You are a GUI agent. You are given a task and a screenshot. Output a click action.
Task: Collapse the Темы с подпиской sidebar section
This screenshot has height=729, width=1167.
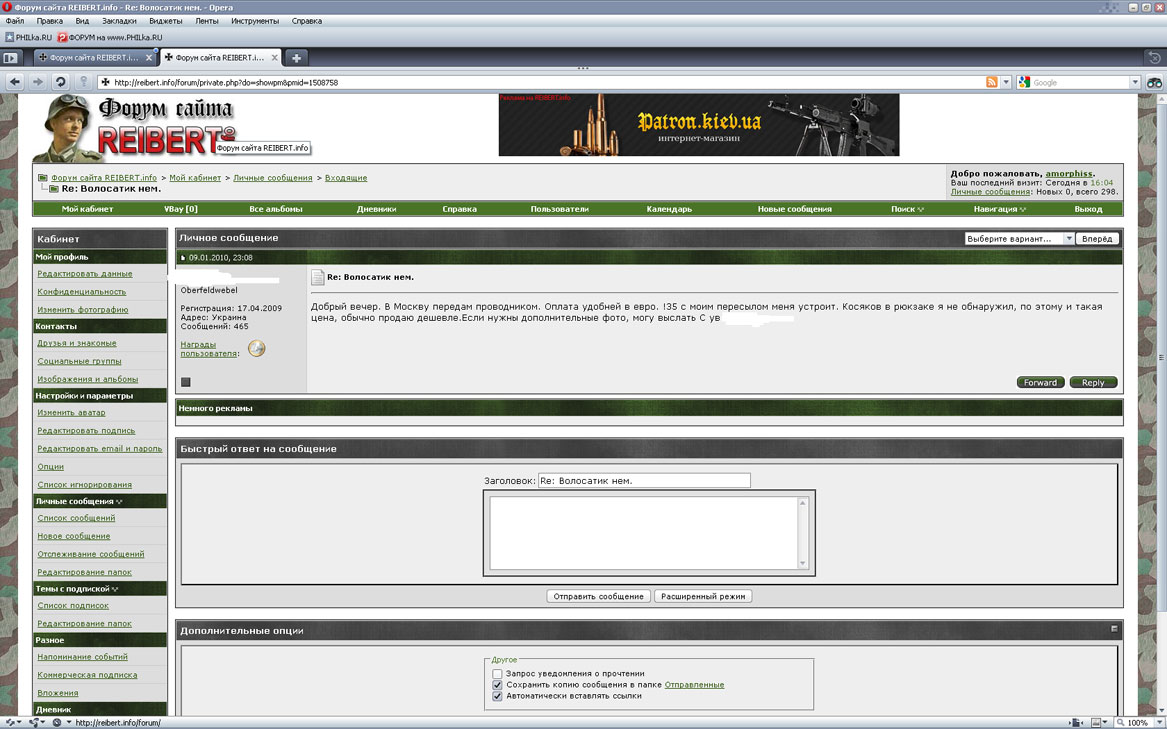point(115,589)
